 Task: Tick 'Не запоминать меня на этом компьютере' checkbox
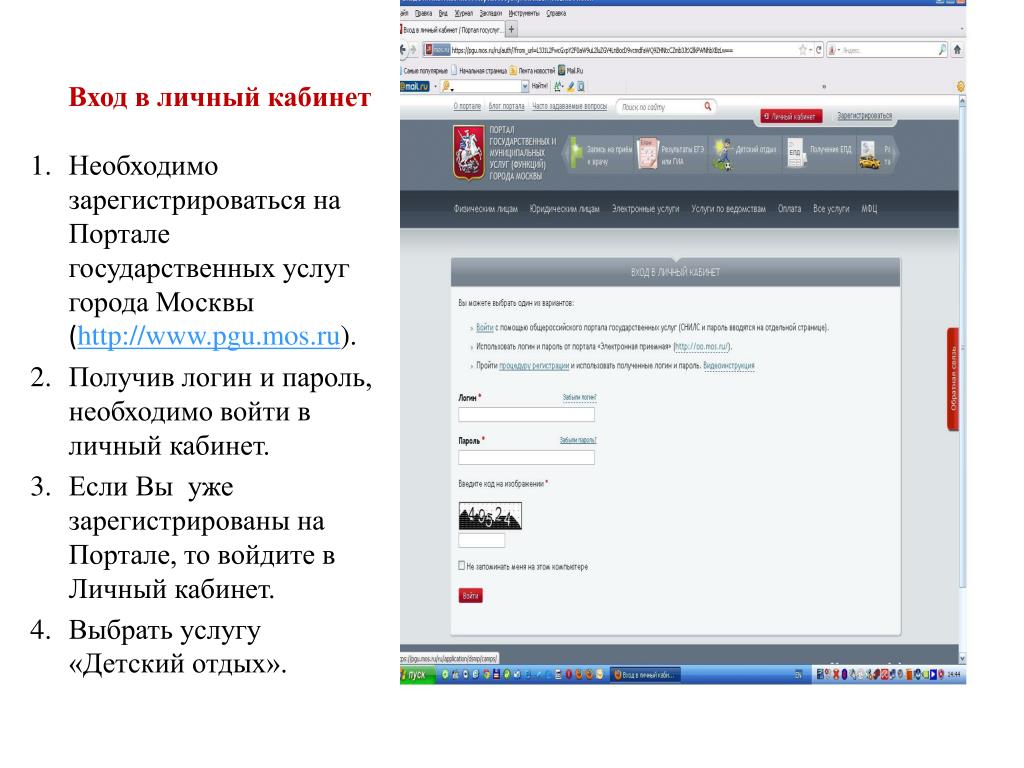point(462,566)
